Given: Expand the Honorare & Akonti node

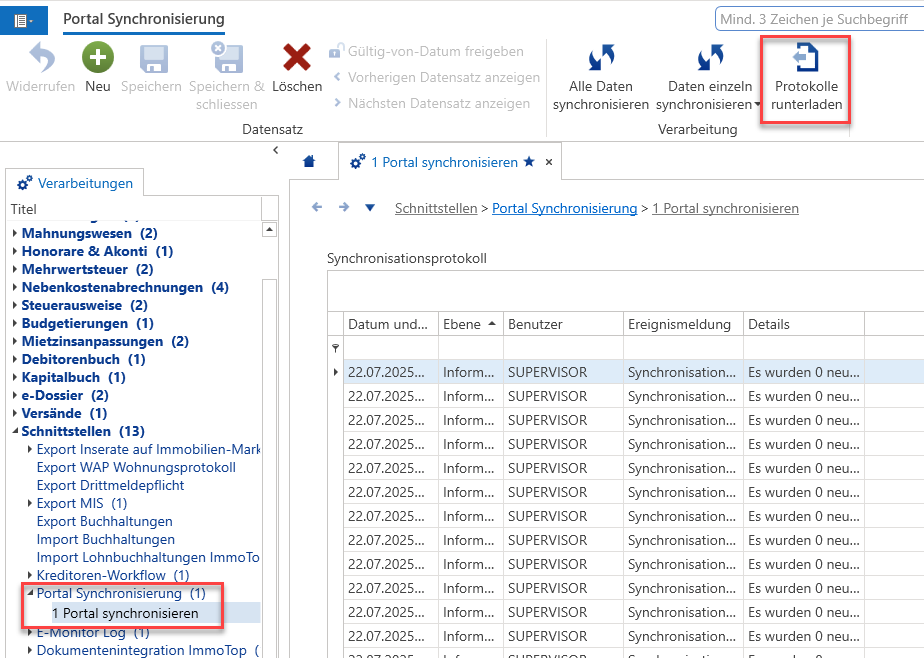Looking at the screenshot, I should 15,252.
